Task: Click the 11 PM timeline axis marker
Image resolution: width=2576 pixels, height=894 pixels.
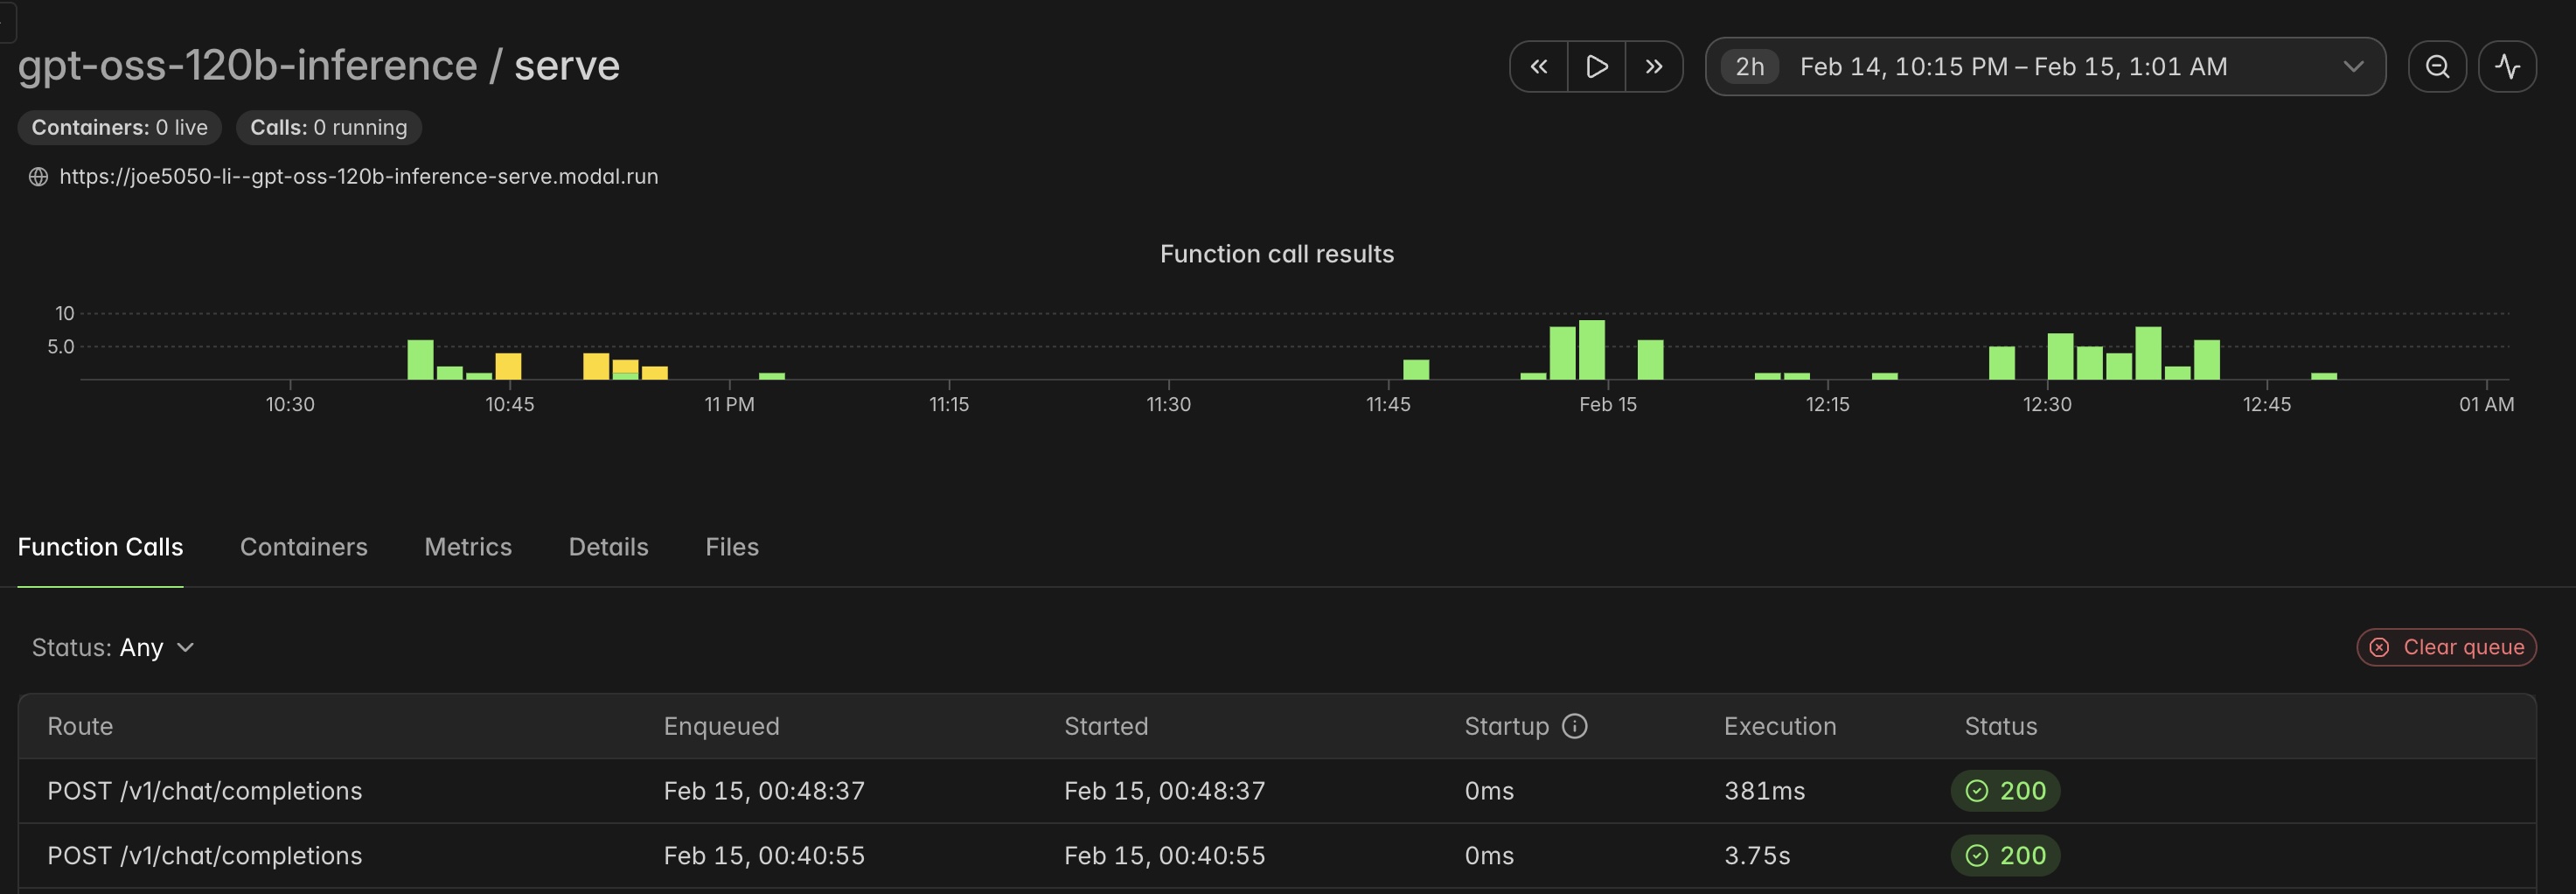Action: [x=730, y=405]
